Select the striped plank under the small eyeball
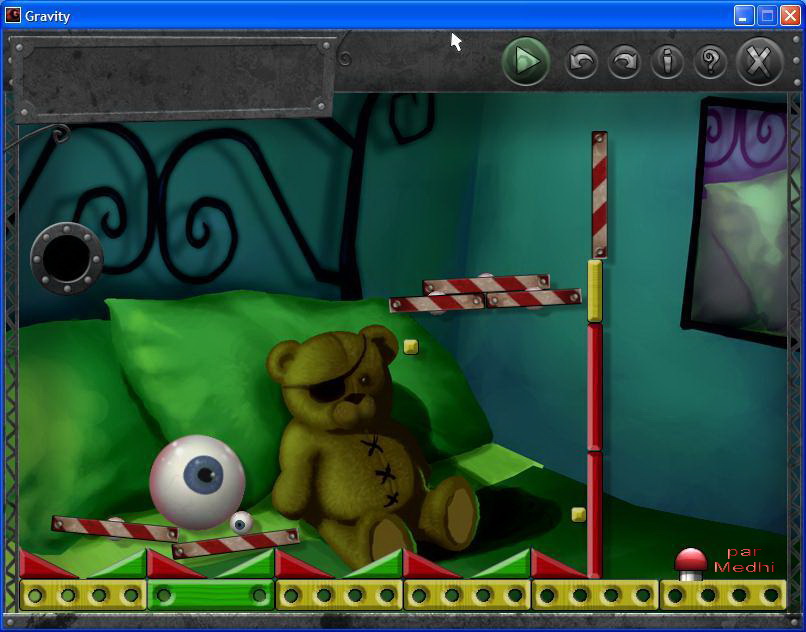The width and height of the screenshot is (806, 632). pos(236,544)
